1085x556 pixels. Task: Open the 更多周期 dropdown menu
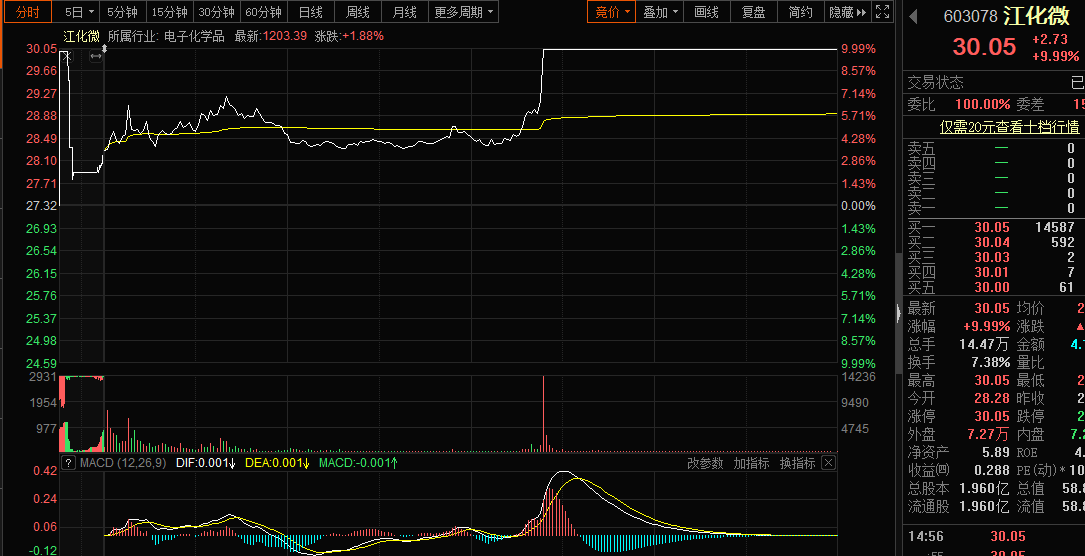coord(464,12)
